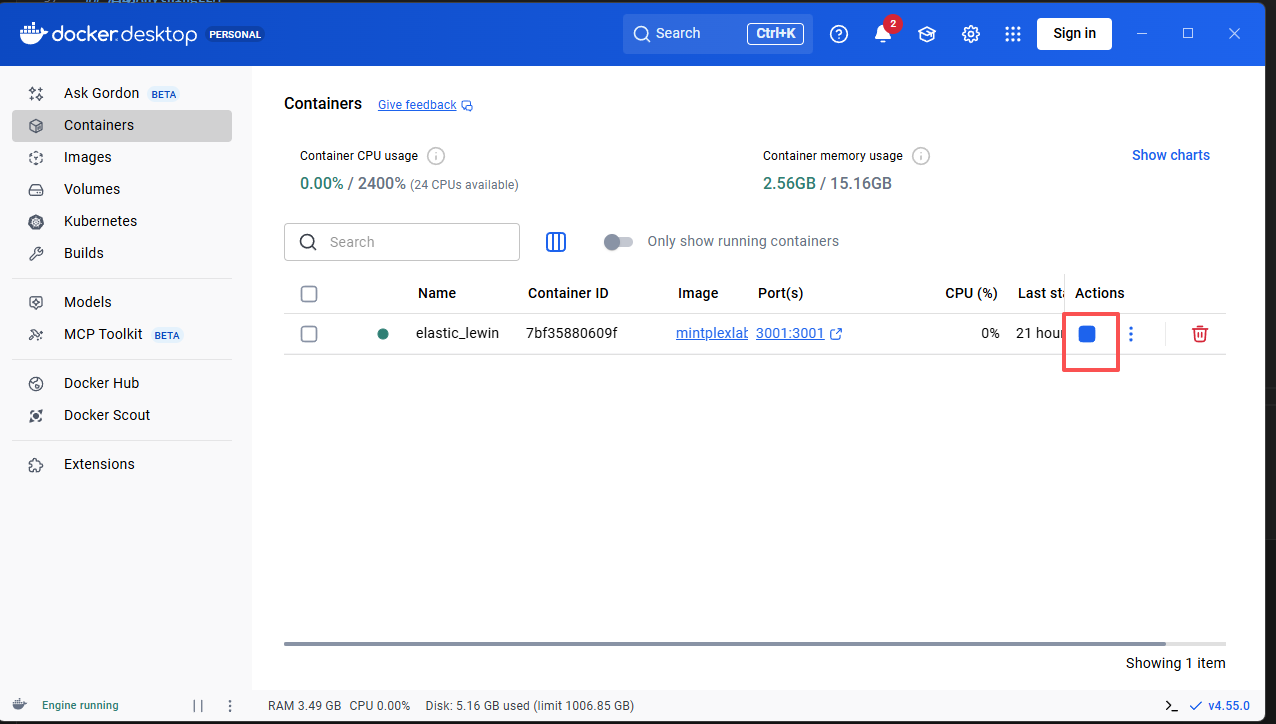Viewport: 1276px width, 724px height.
Task: Stop the elastic_lewin container
Action: coord(1087,334)
